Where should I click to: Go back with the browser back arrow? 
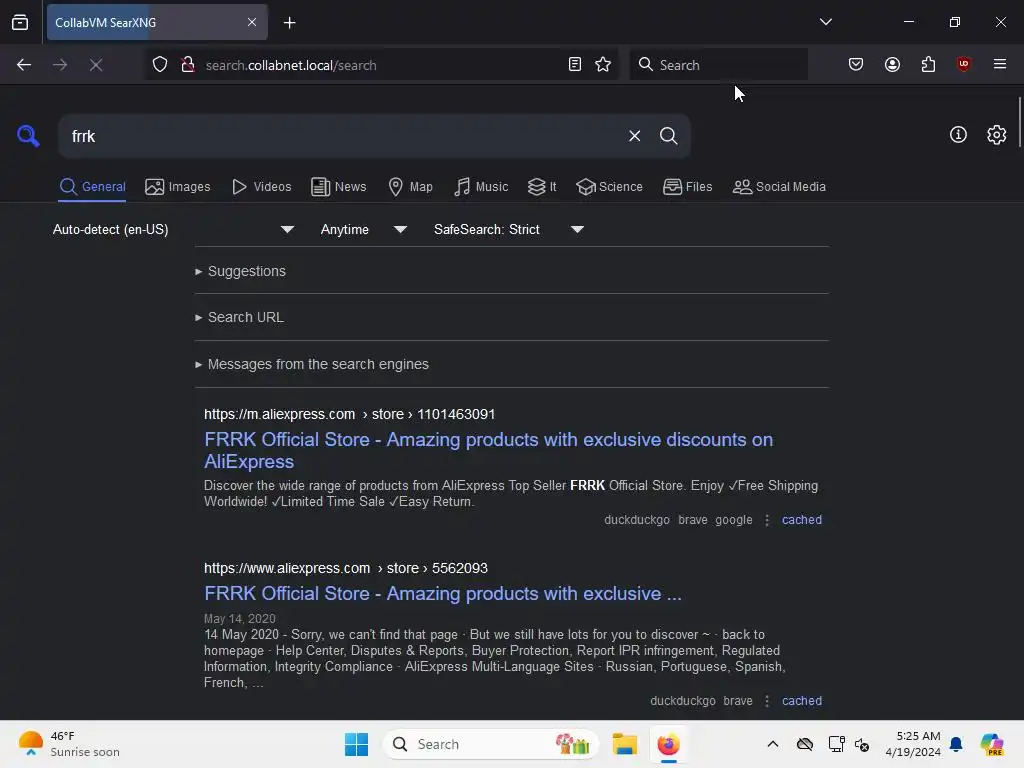24,65
